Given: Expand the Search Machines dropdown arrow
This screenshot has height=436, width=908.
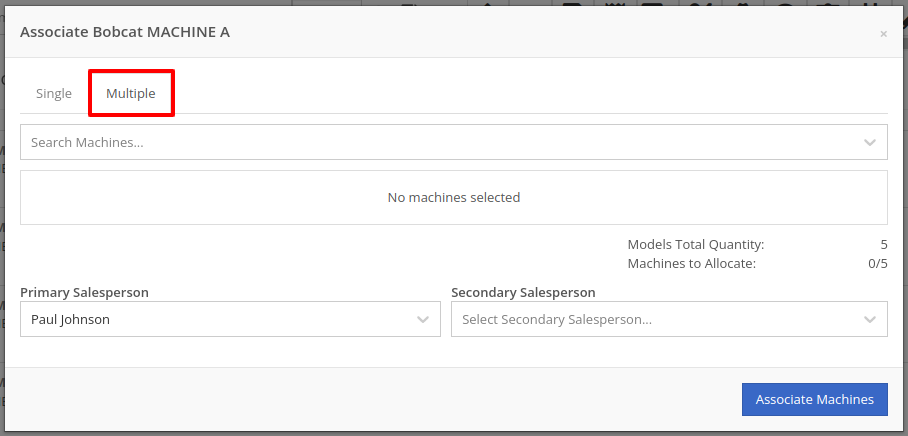Looking at the screenshot, I should tap(870, 142).
